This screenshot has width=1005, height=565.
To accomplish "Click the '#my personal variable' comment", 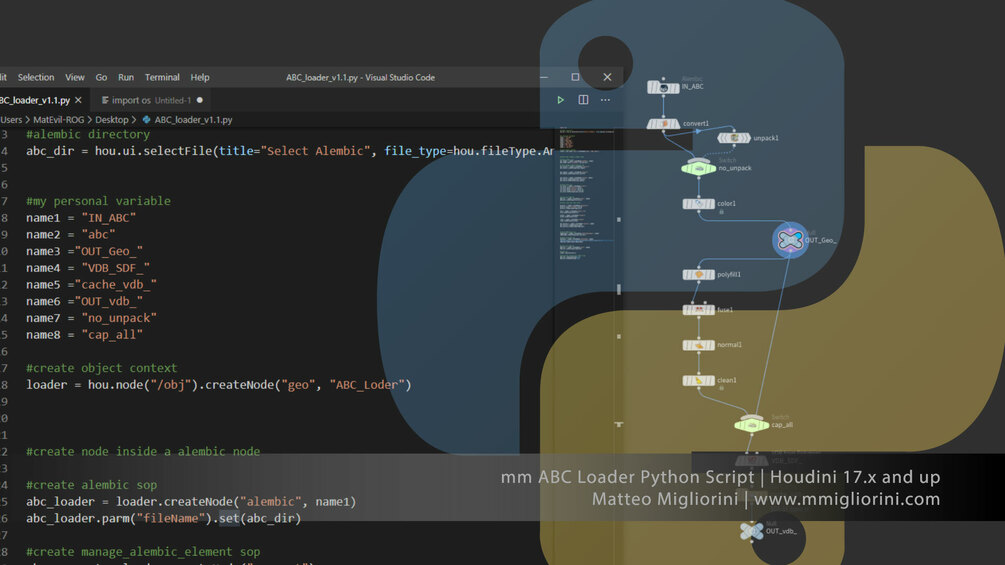I will pyautogui.click(x=98, y=201).
